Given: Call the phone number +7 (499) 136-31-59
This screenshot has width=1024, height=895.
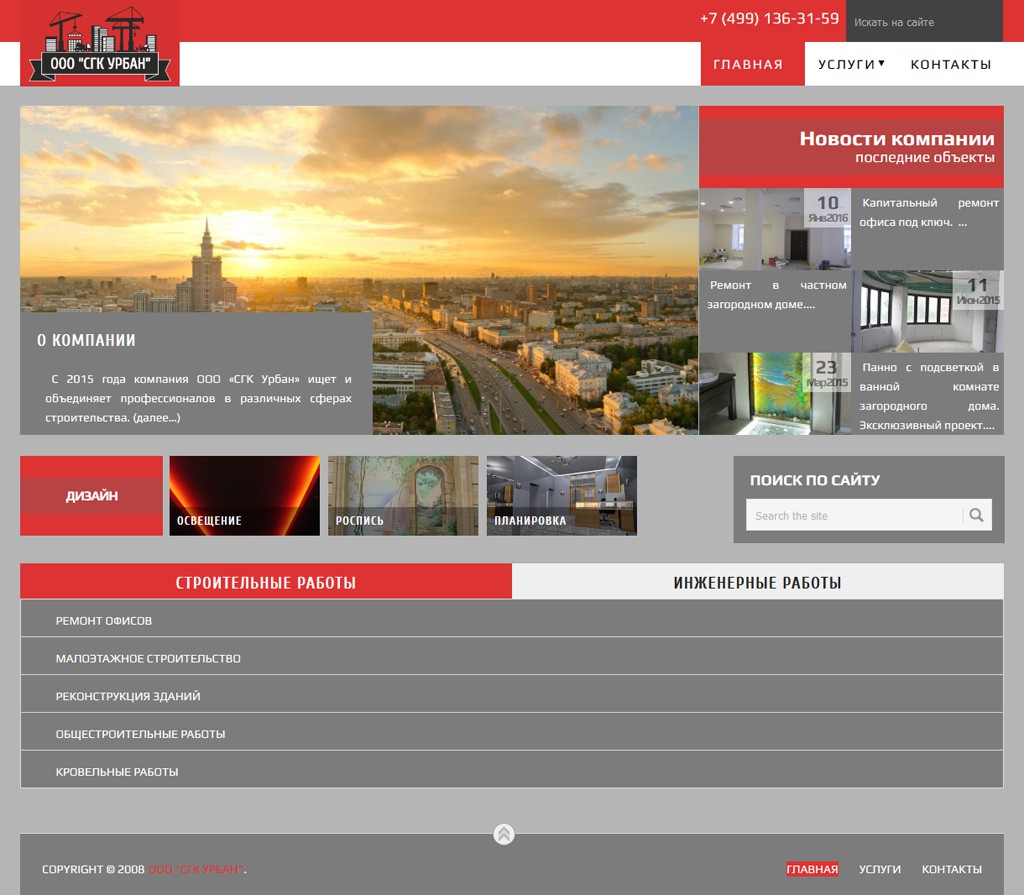Looking at the screenshot, I should point(769,18).
